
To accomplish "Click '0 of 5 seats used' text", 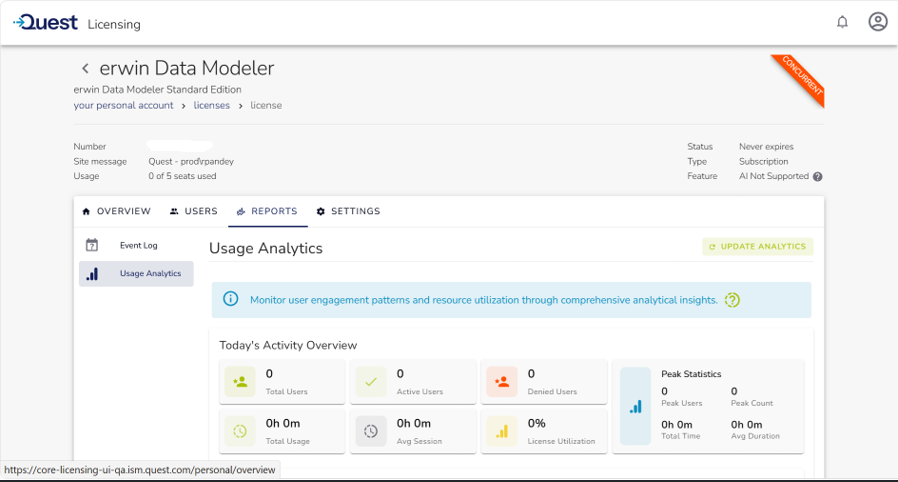I will 182,176.
